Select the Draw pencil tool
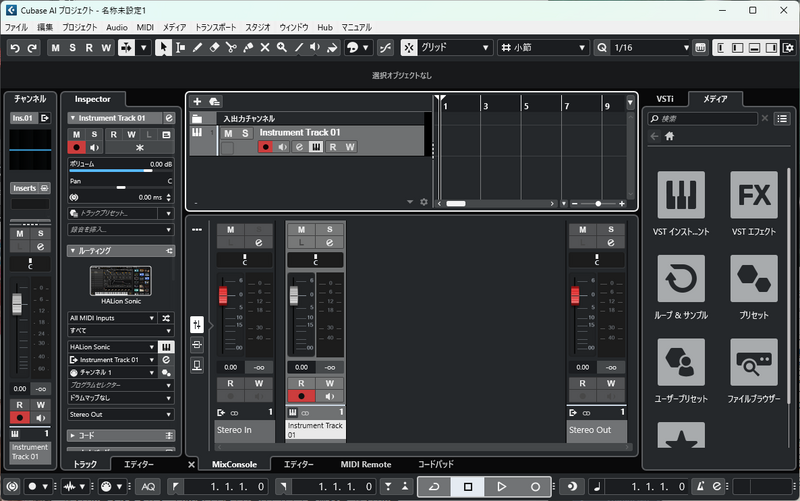 click(197, 47)
